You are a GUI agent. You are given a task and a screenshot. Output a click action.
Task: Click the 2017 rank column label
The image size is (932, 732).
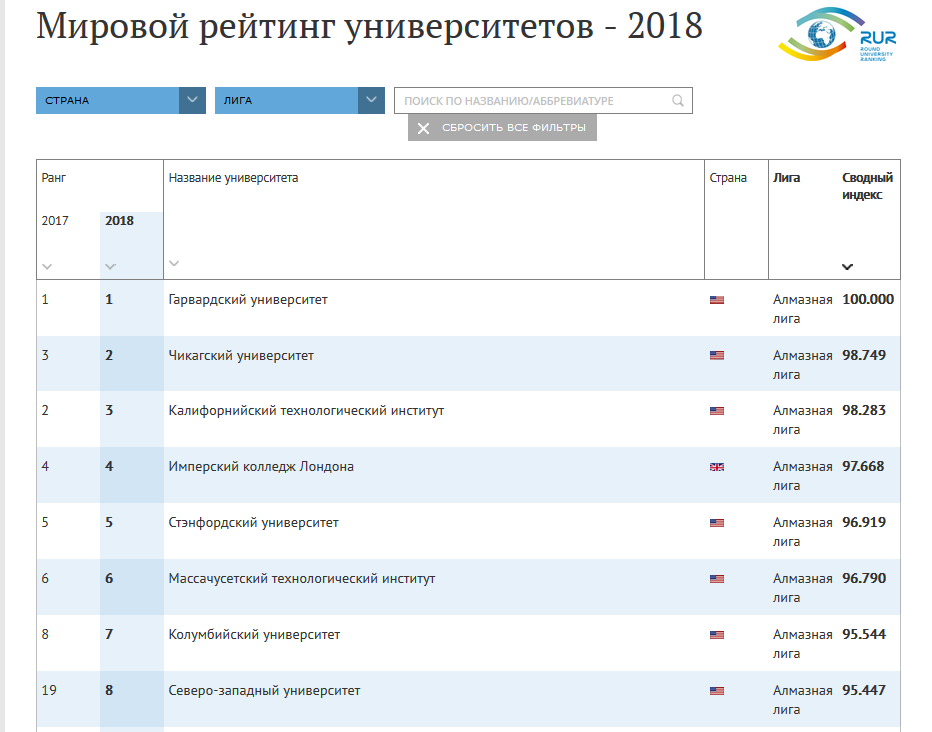pyautogui.click(x=55, y=220)
